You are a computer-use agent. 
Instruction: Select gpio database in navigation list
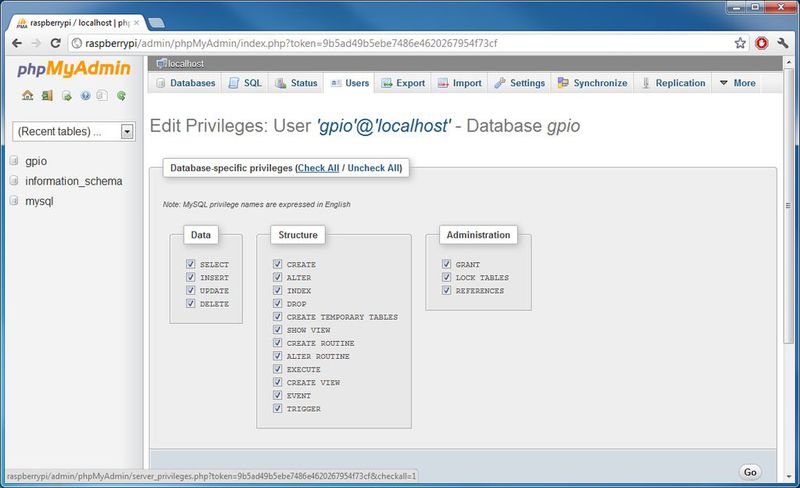coord(36,161)
